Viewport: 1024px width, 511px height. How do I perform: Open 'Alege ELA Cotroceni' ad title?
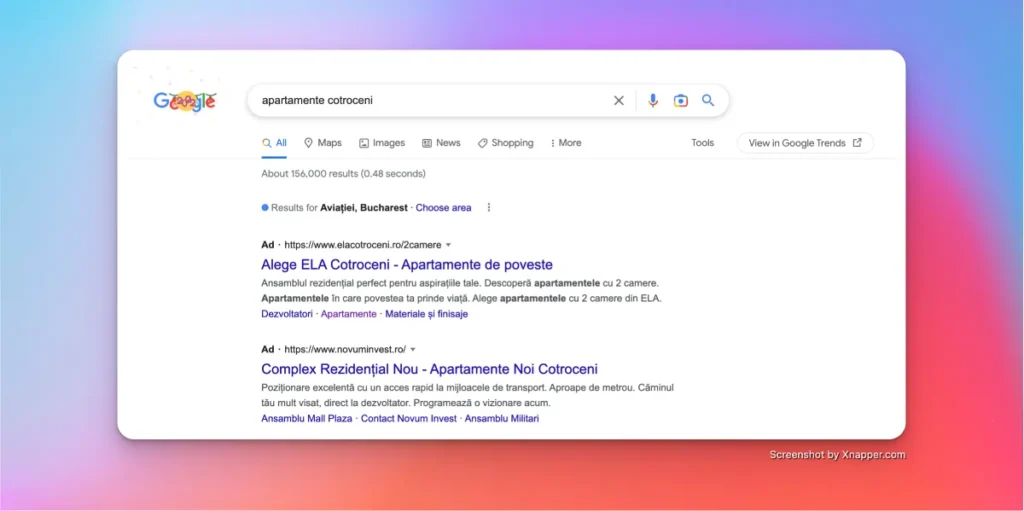click(407, 265)
